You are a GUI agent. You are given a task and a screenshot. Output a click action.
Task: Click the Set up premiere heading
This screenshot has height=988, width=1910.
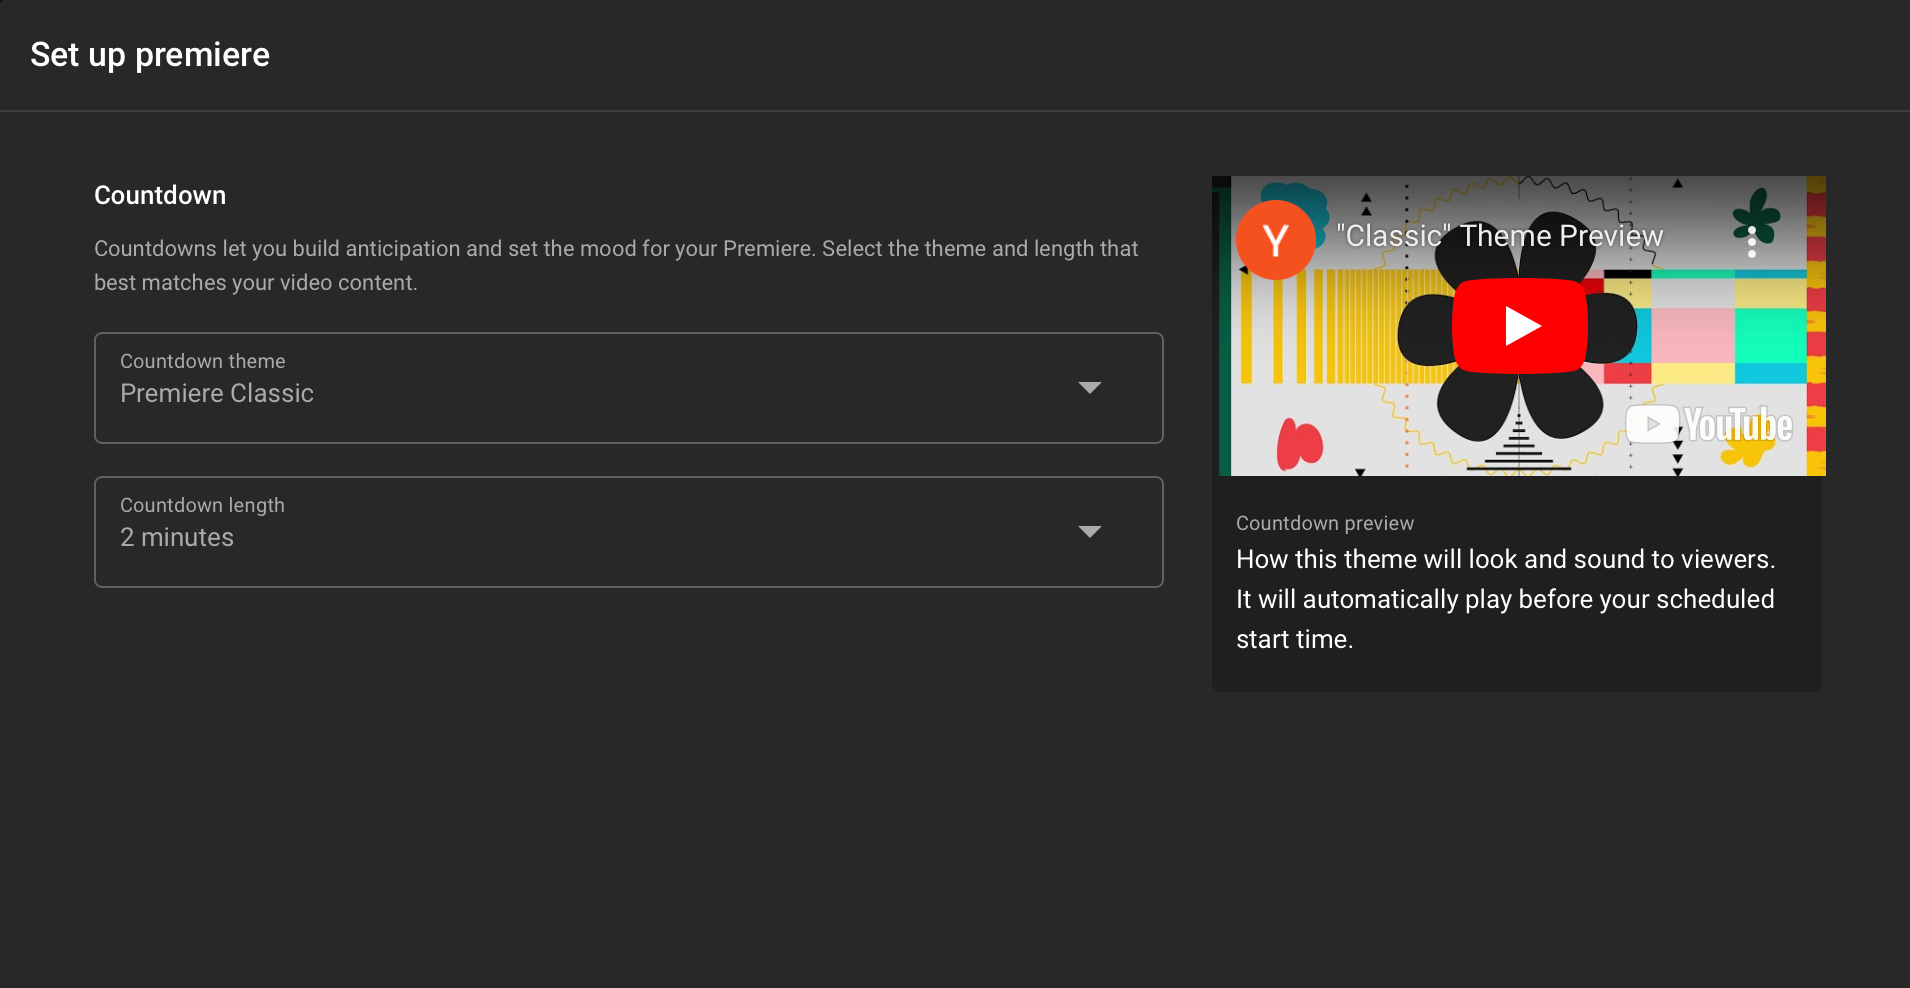coord(149,55)
